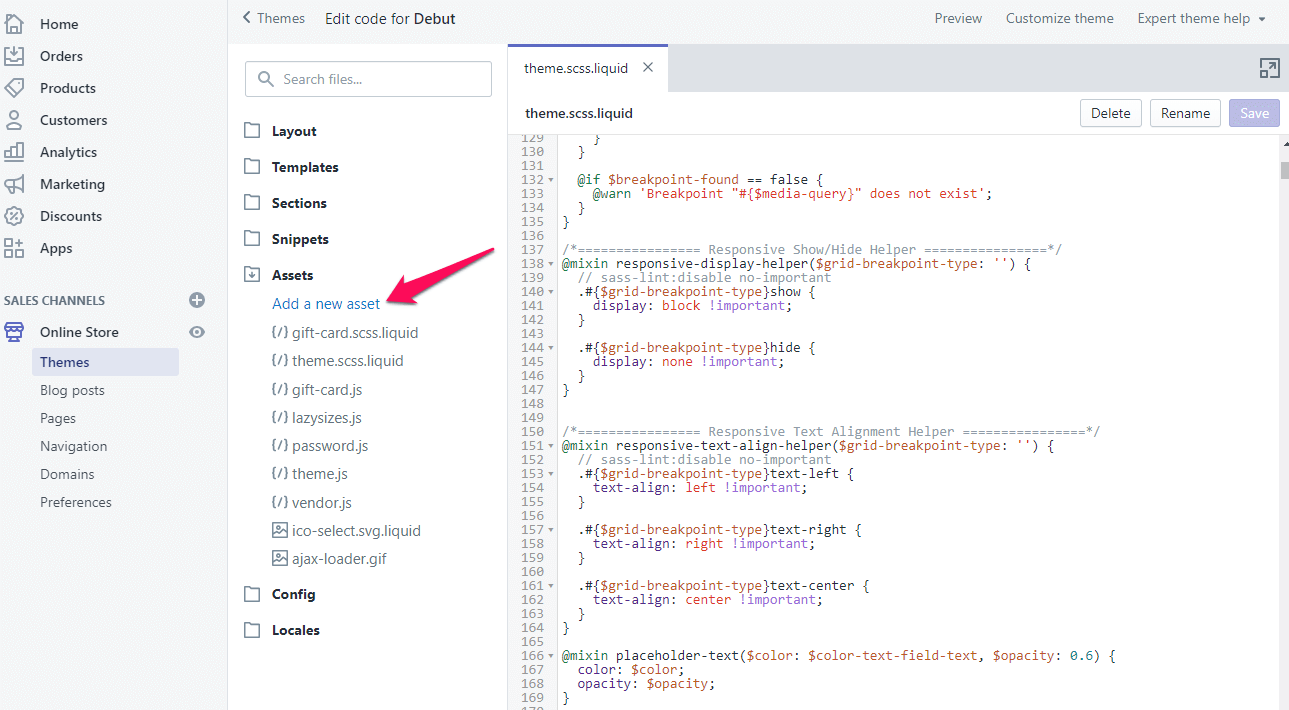View online store via eye icon
This screenshot has height=710, width=1289.
pyautogui.click(x=197, y=332)
